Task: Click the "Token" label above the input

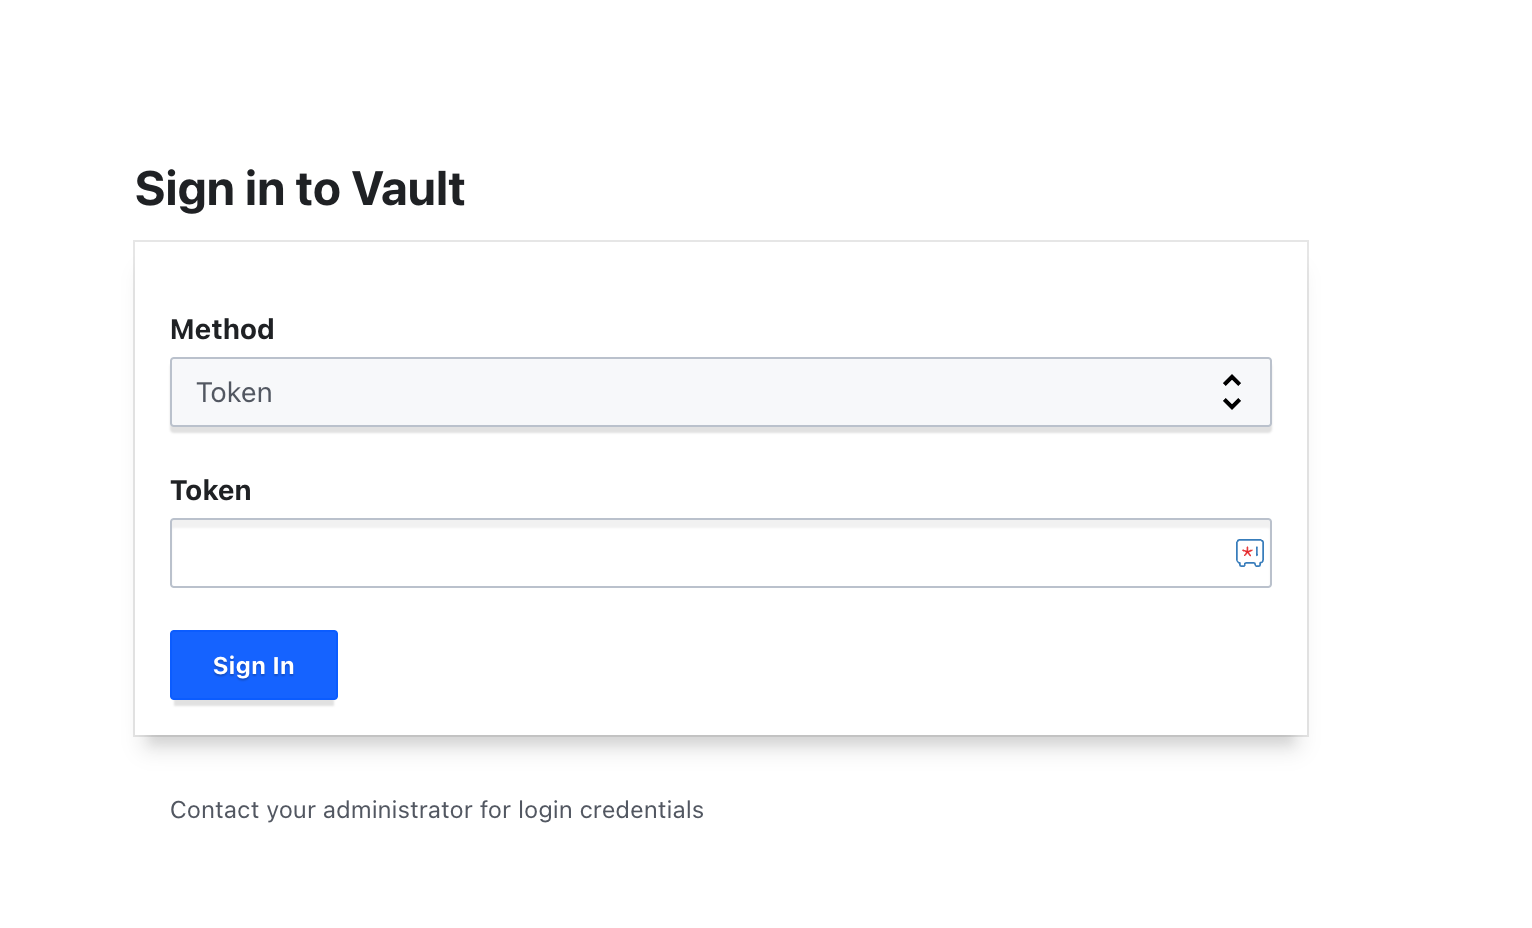Action: point(211,490)
